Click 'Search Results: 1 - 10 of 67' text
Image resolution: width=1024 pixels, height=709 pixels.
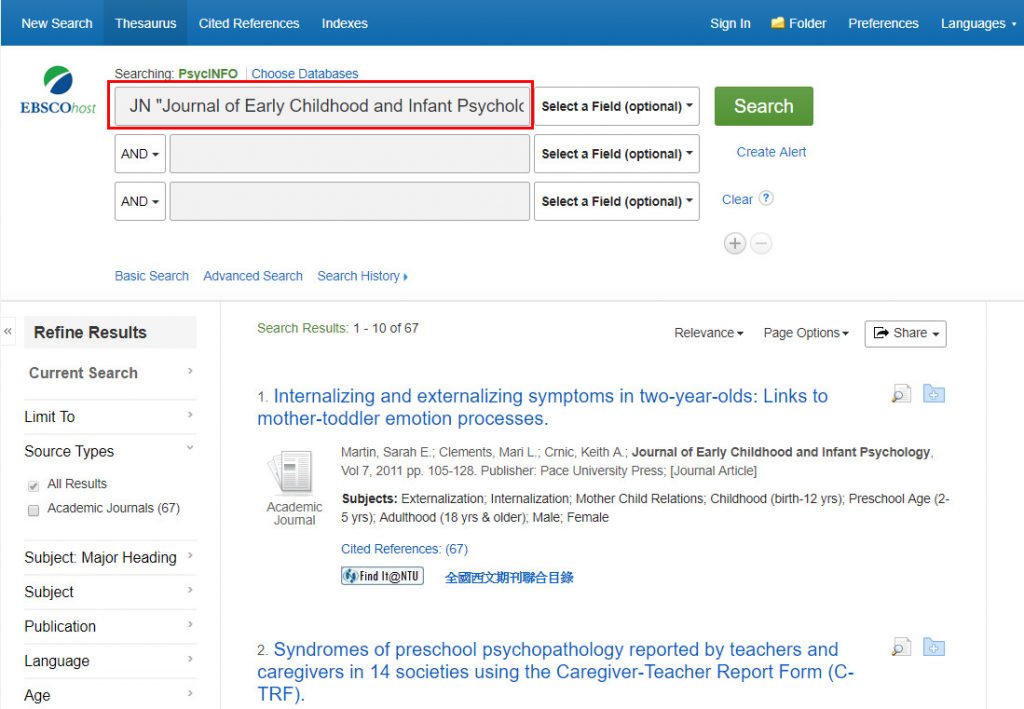[x=338, y=328]
